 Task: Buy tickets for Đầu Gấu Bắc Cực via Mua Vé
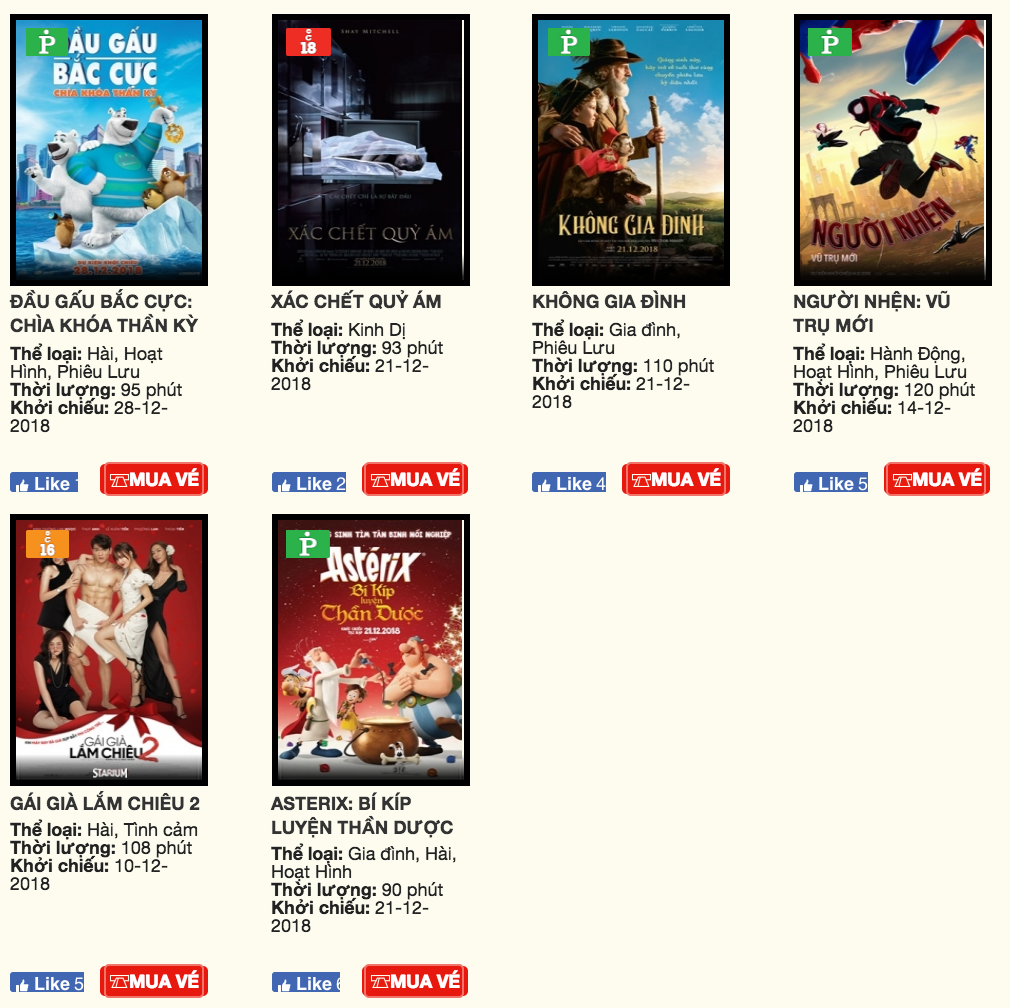(154, 479)
